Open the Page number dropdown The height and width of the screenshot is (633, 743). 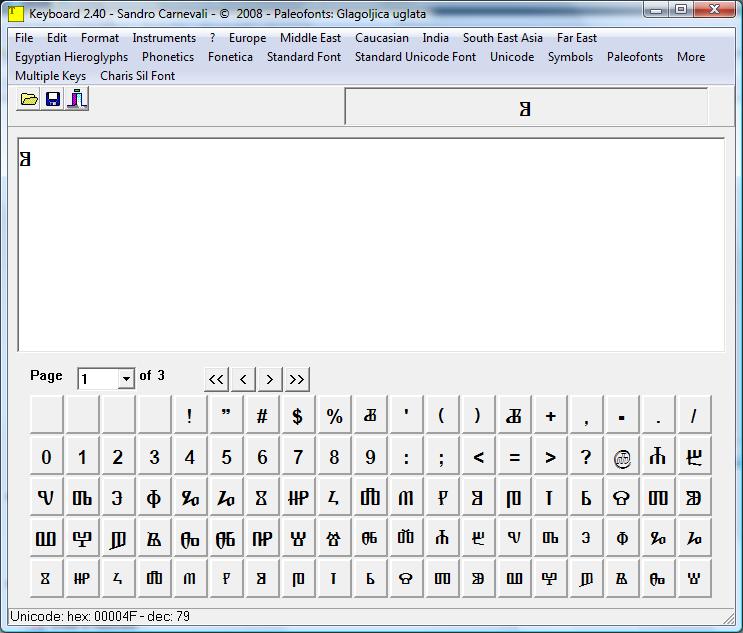126,379
